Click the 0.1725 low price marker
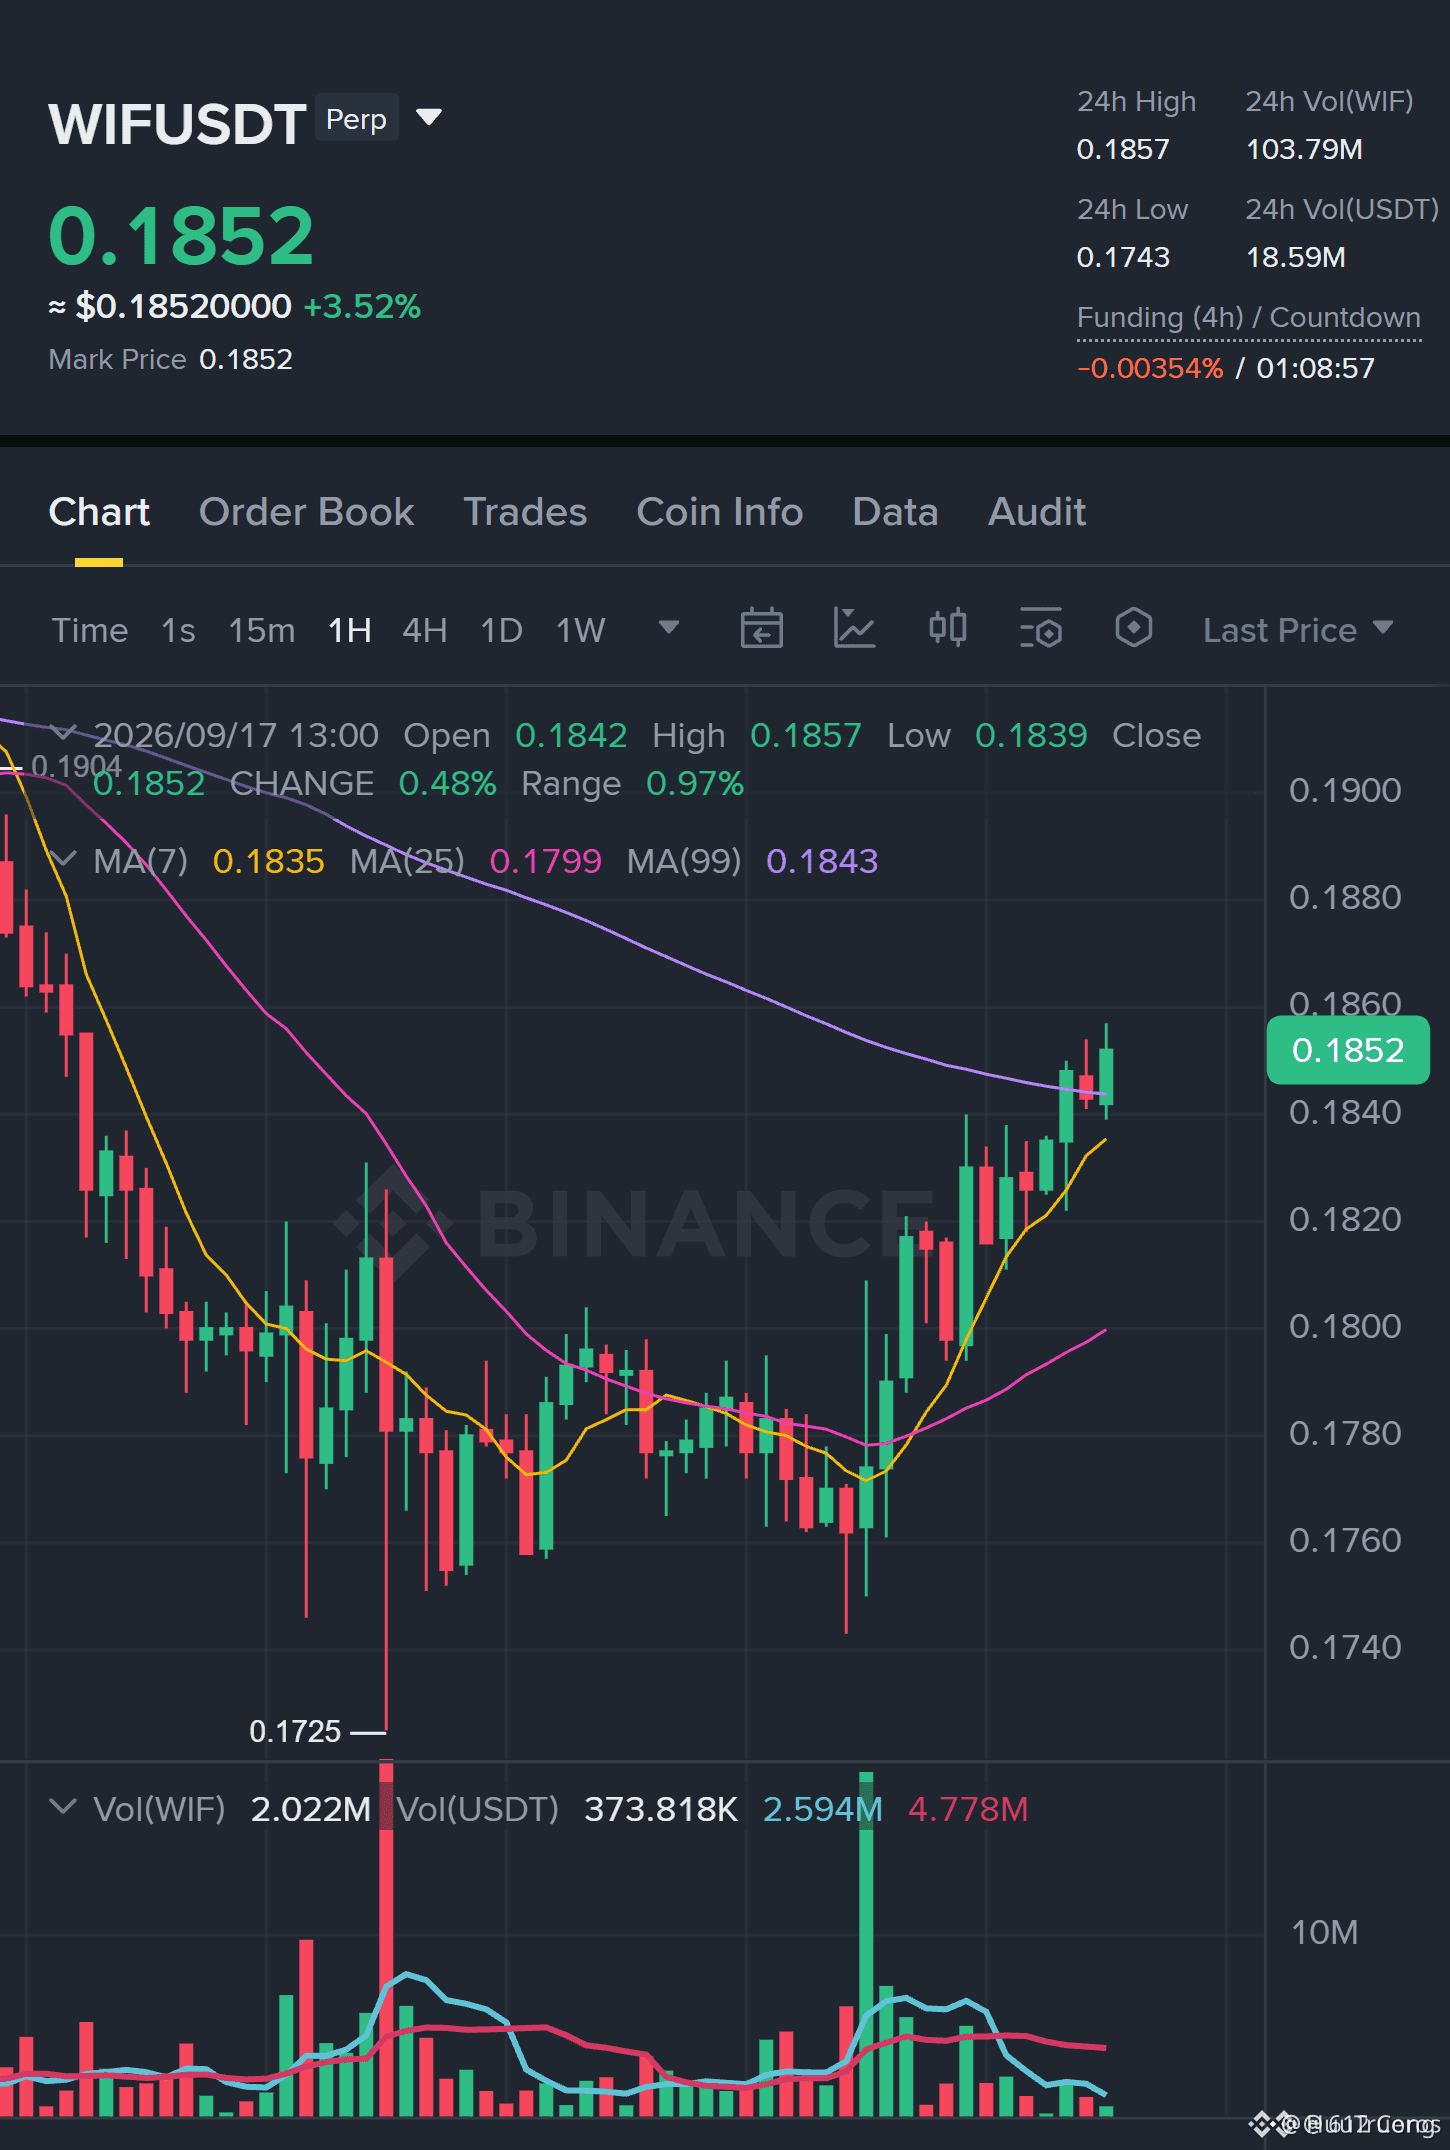The image size is (1450, 2150). click(x=295, y=1731)
